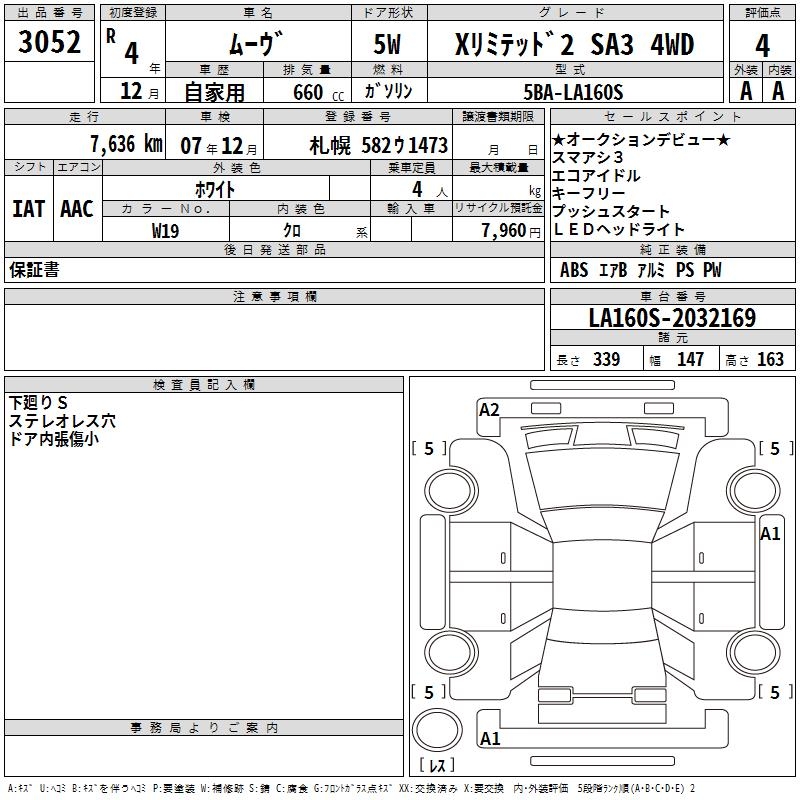Click A1 damage mark on rear bumper
Screen dimensions: 800x800
(490, 738)
